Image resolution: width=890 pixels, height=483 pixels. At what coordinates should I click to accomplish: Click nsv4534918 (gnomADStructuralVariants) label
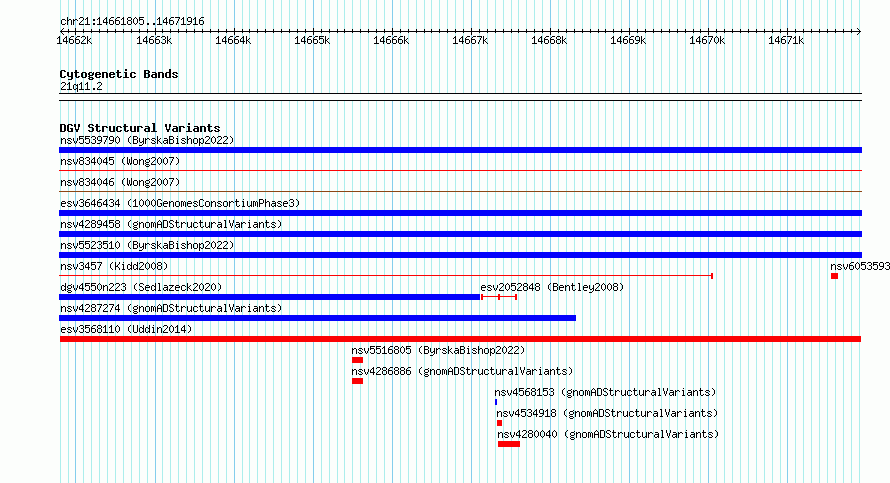(x=607, y=413)
